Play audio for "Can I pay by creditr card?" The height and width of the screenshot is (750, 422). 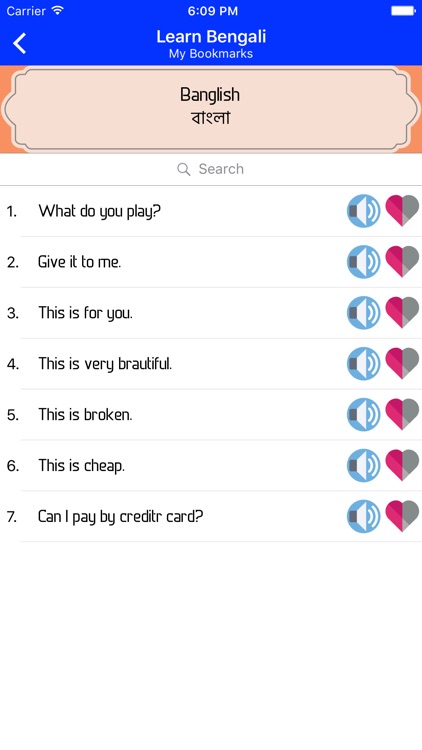click(x=364, y=517)
